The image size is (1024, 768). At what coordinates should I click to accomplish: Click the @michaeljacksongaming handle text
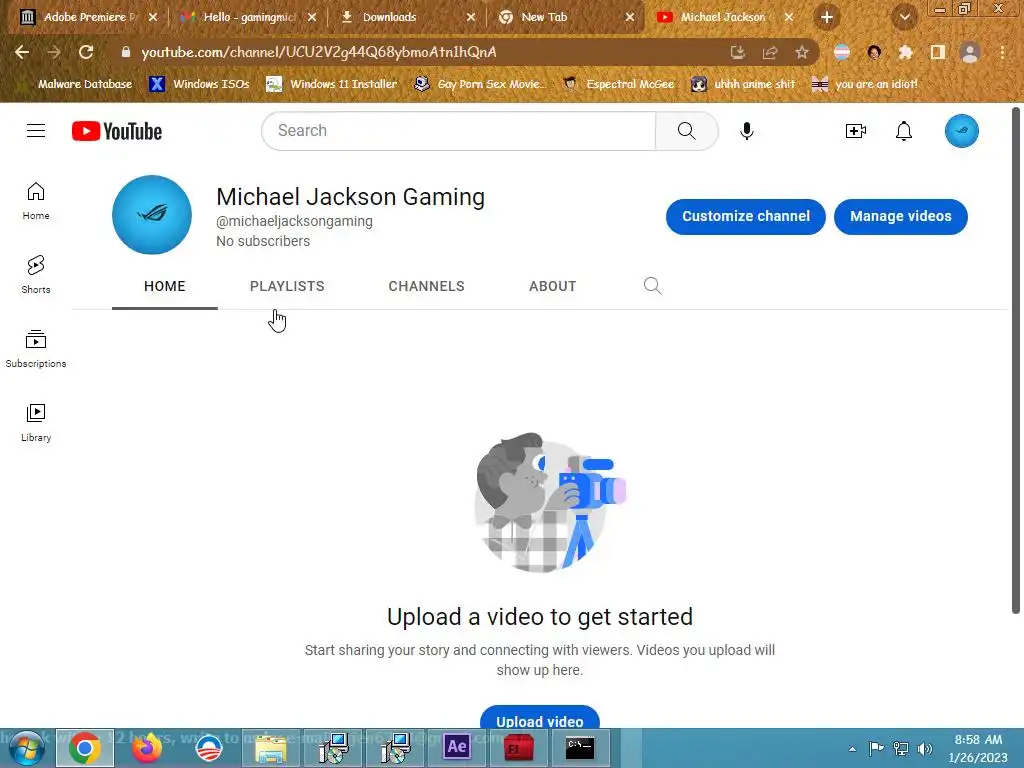coord(295,221)
